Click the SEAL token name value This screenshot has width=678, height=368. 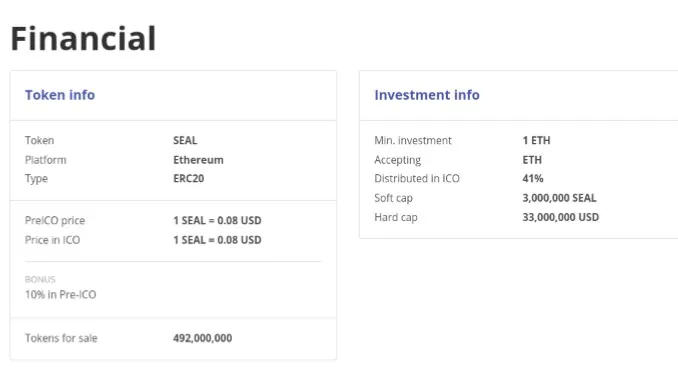[185, 141]
